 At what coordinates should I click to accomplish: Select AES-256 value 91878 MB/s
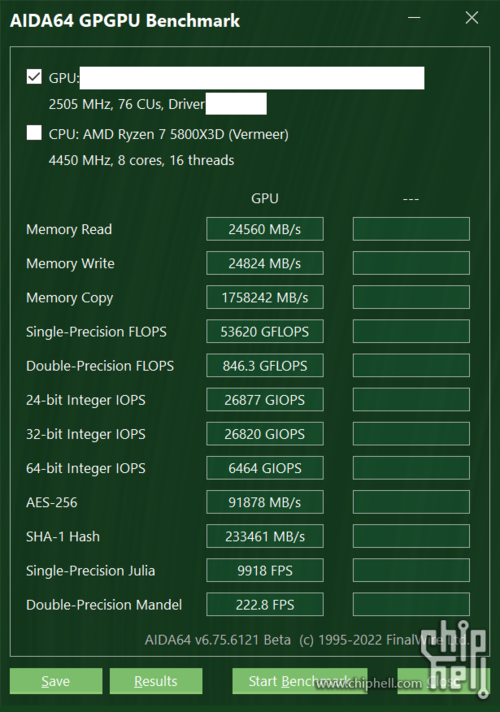265,502
